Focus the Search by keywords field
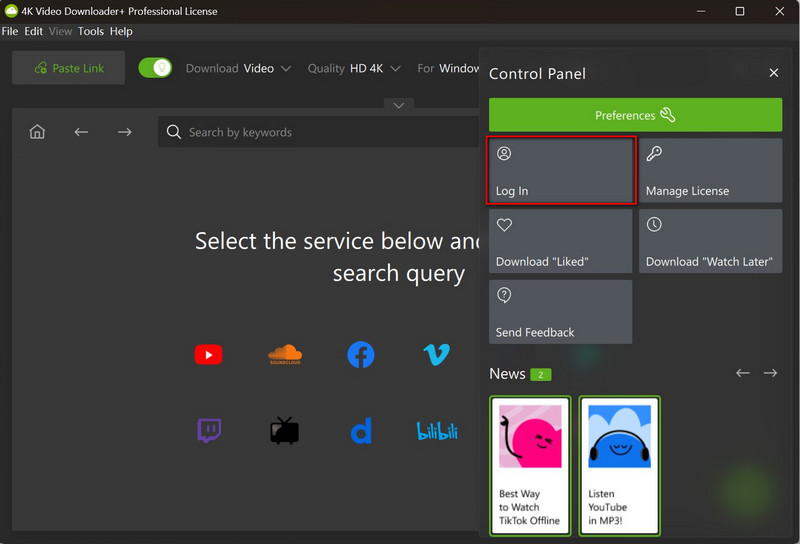The width and height of the screenshot is (800, 544). [318, 132]
